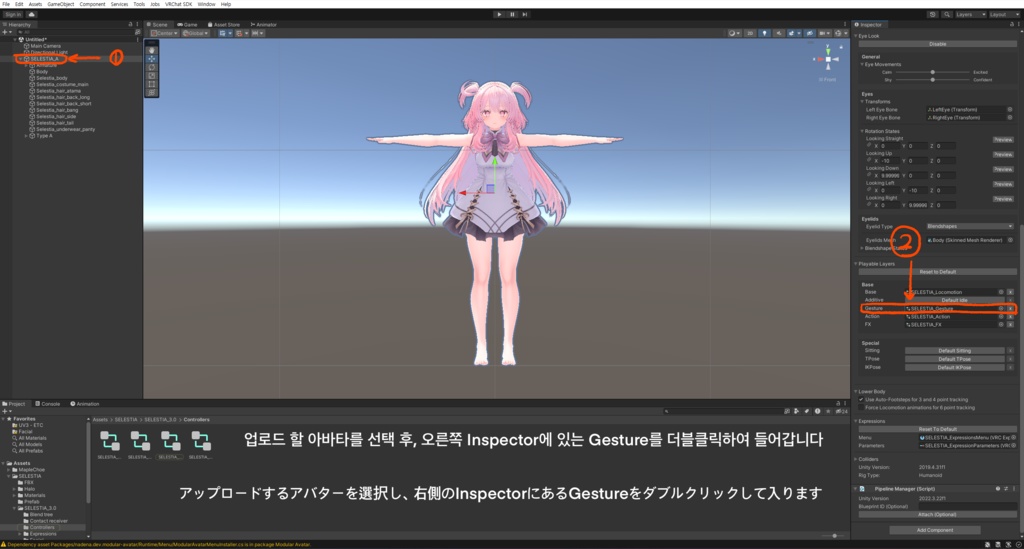Open the Layout dropdown
The image size is (1024, 549).
click(1004, 14)
